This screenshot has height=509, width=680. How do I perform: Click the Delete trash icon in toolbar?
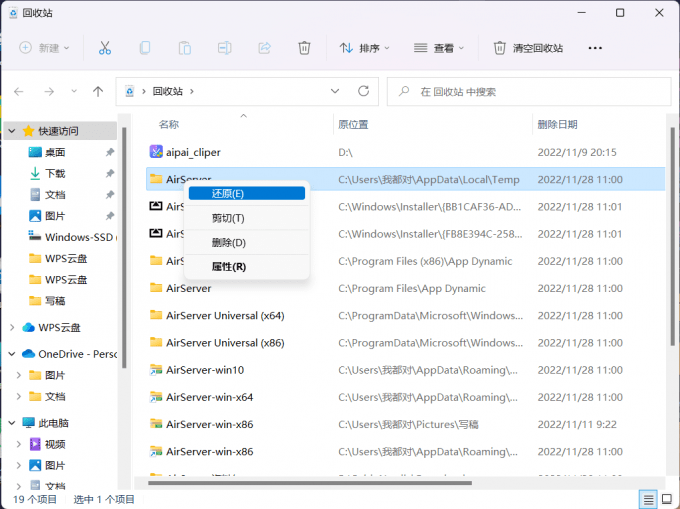[304, 48]
